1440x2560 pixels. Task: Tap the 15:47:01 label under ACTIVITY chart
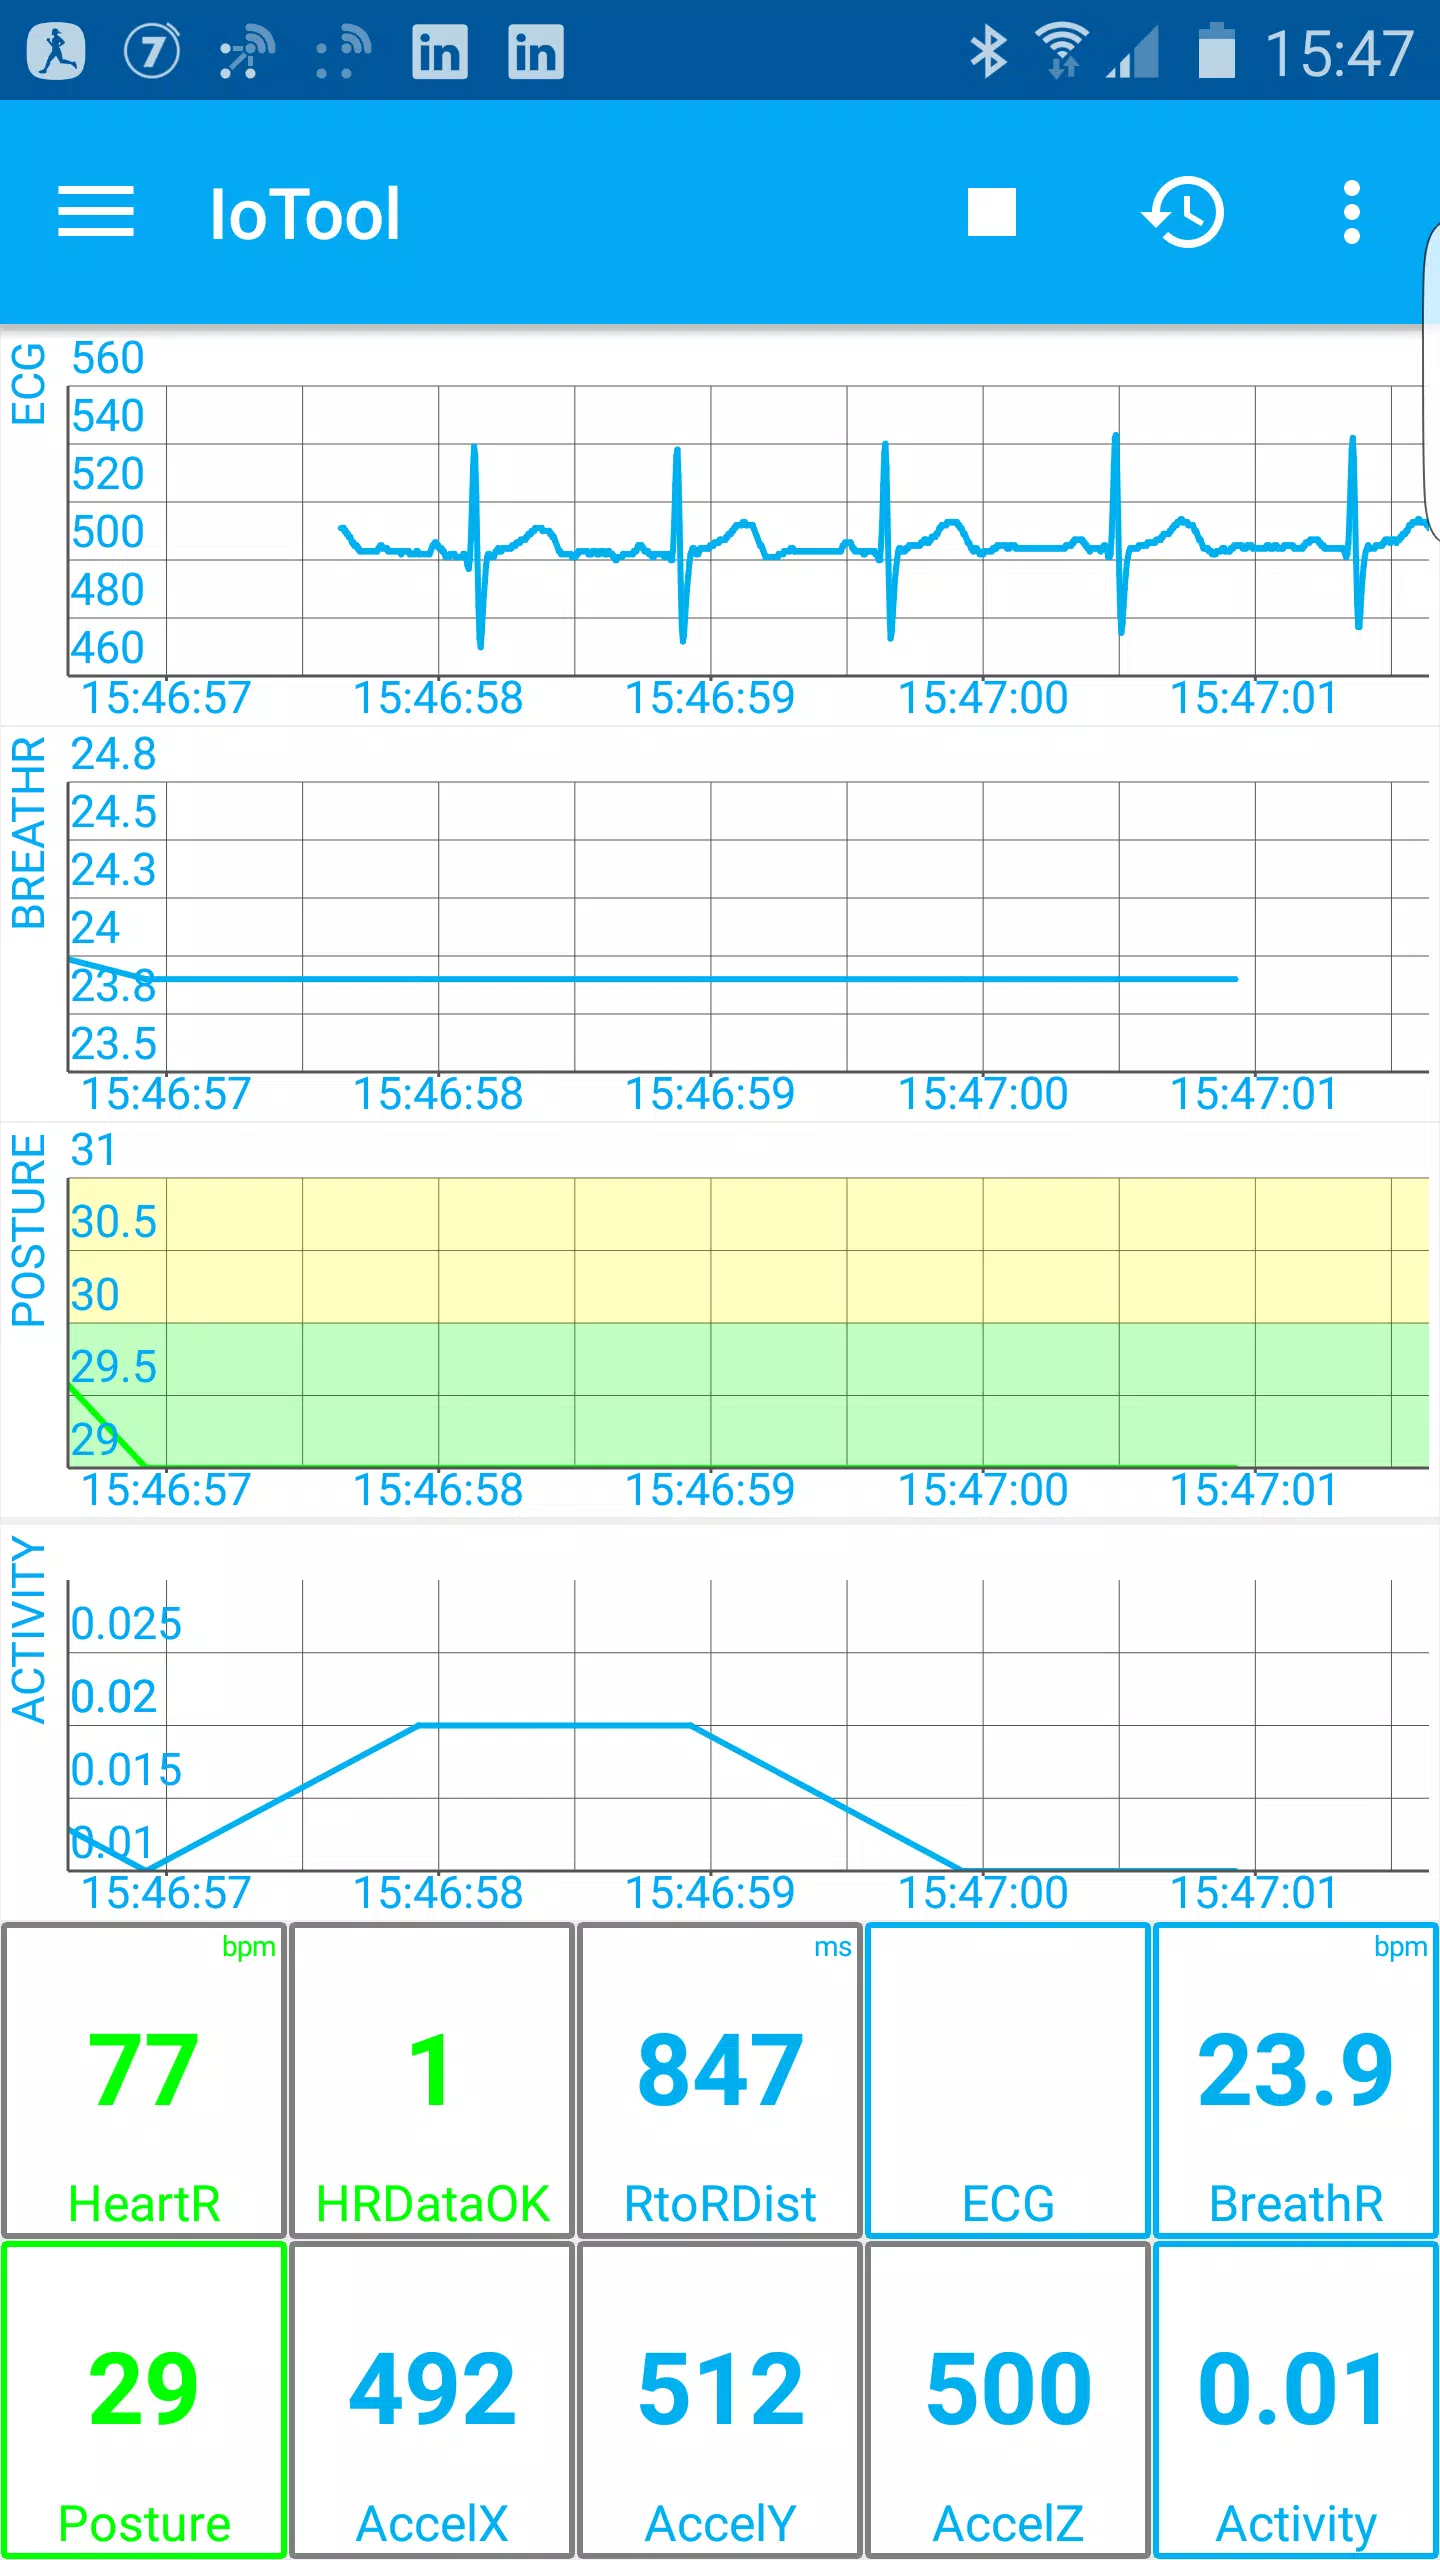pyautogui.click(x=1254, y=1893)
